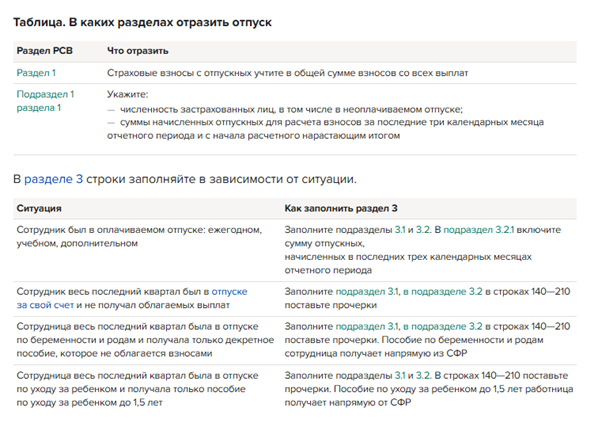
Task: Click the "Ситуация" column header
Action: (x=40, y=208)
